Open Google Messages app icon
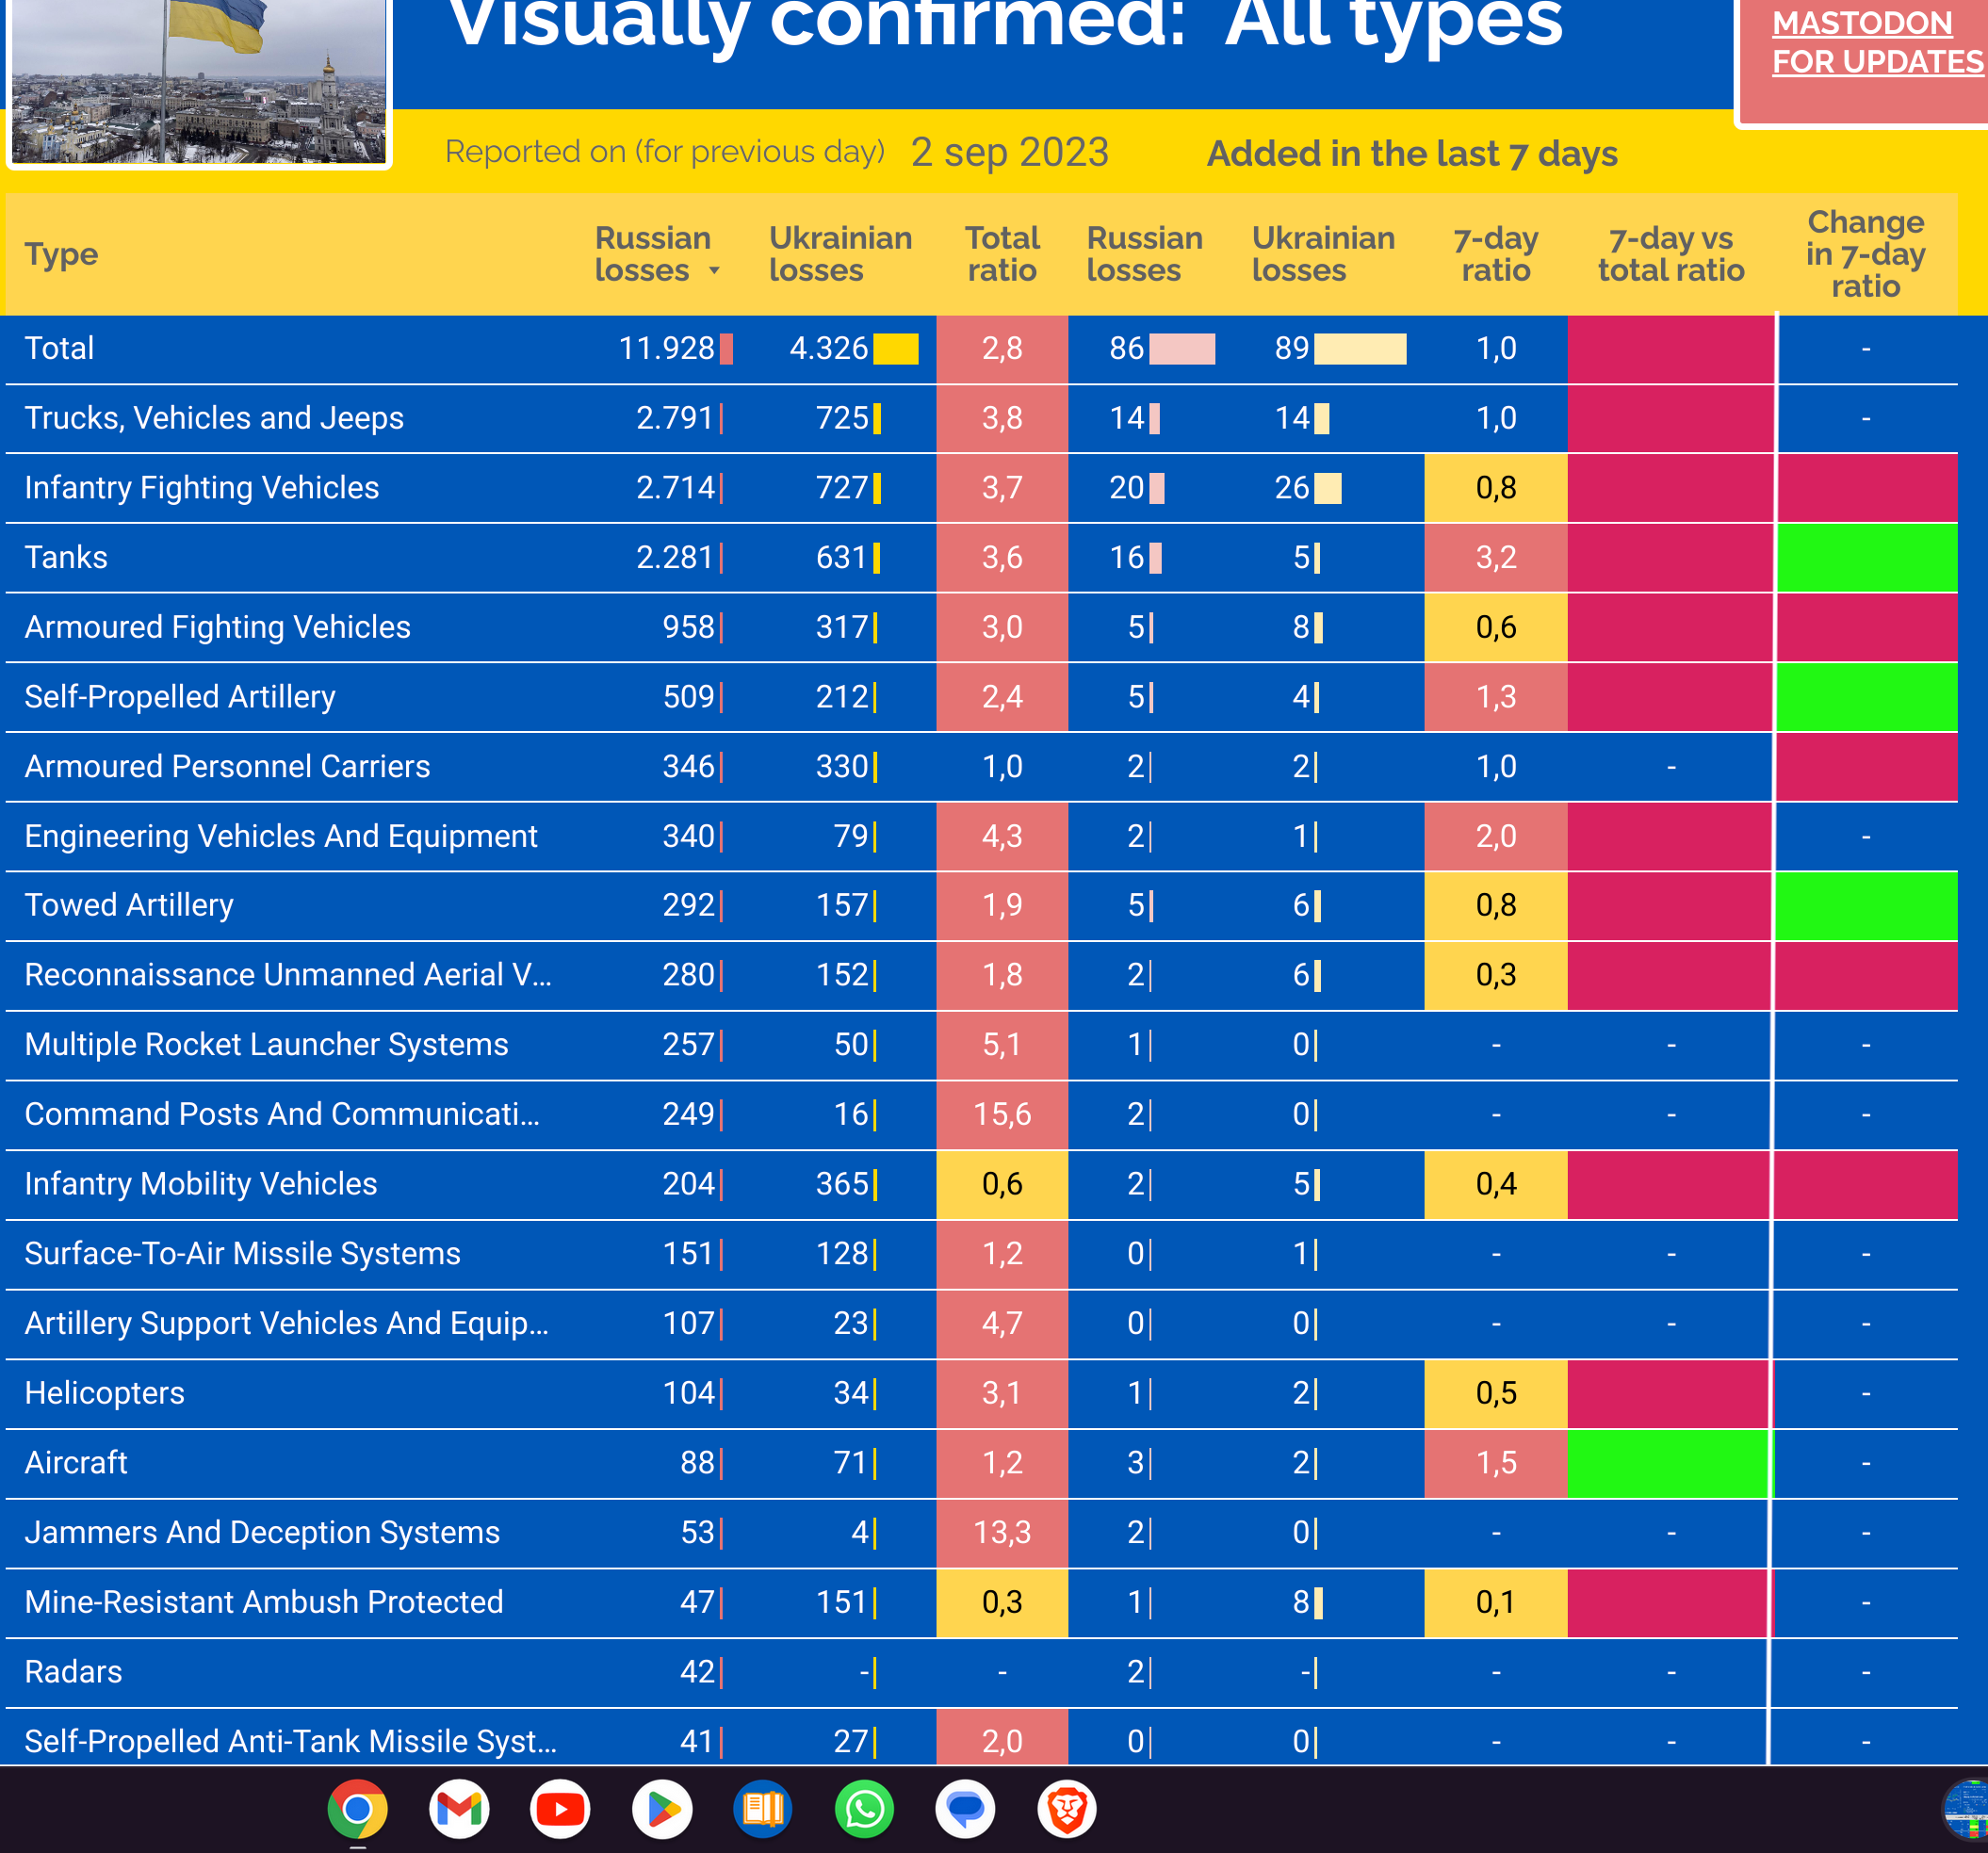1988x1853 pixels. (965, 1808)
